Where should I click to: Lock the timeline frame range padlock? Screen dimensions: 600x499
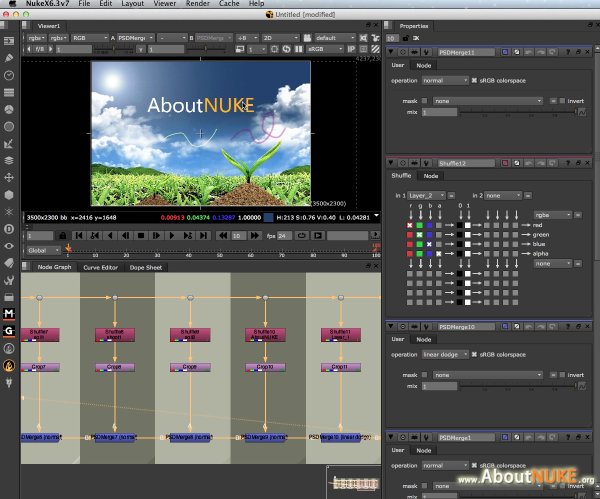click(x=63, y=235)
